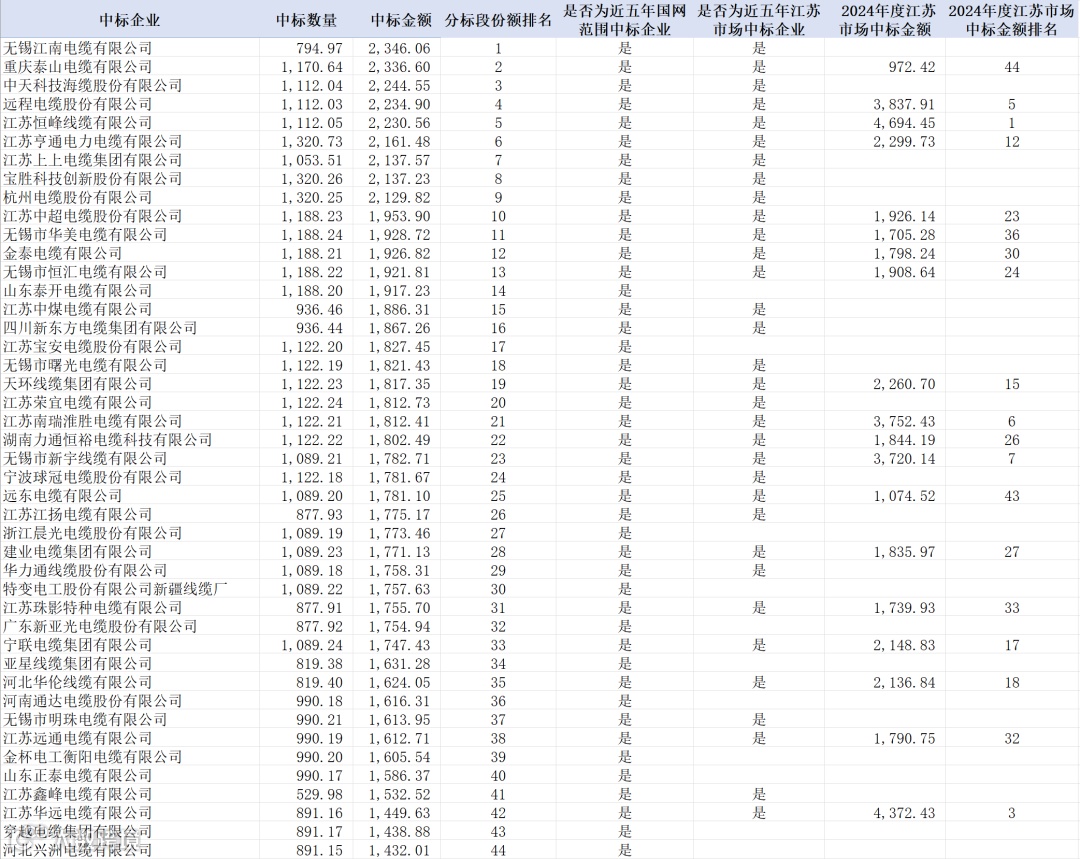This screenshot has width=1080, height=859.
Task: Click the Jiangsu amount 4,694.45
Action: tap(904, 123)
